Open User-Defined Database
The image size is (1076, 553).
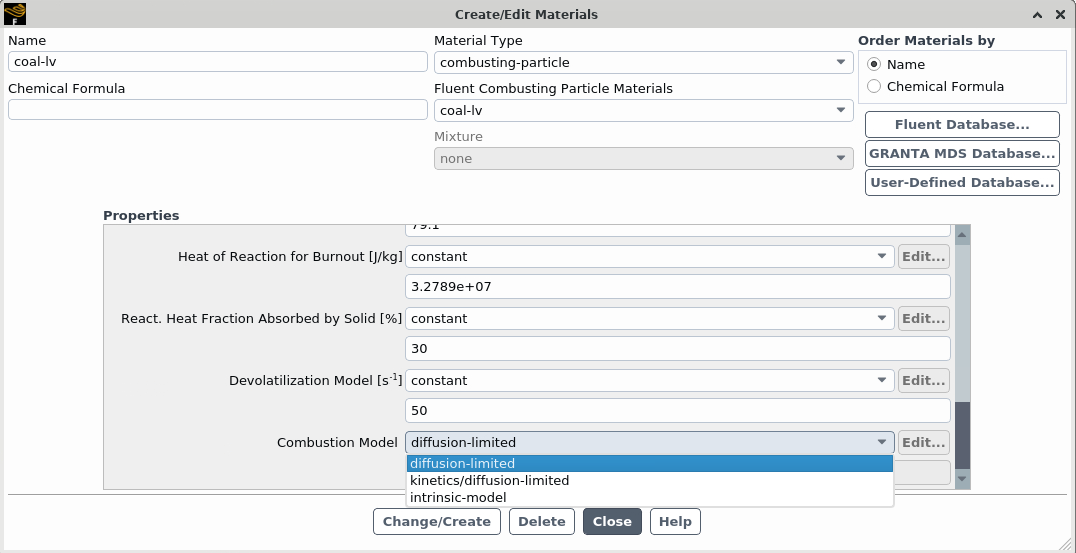pyautogui.click(x=961, y=183)
